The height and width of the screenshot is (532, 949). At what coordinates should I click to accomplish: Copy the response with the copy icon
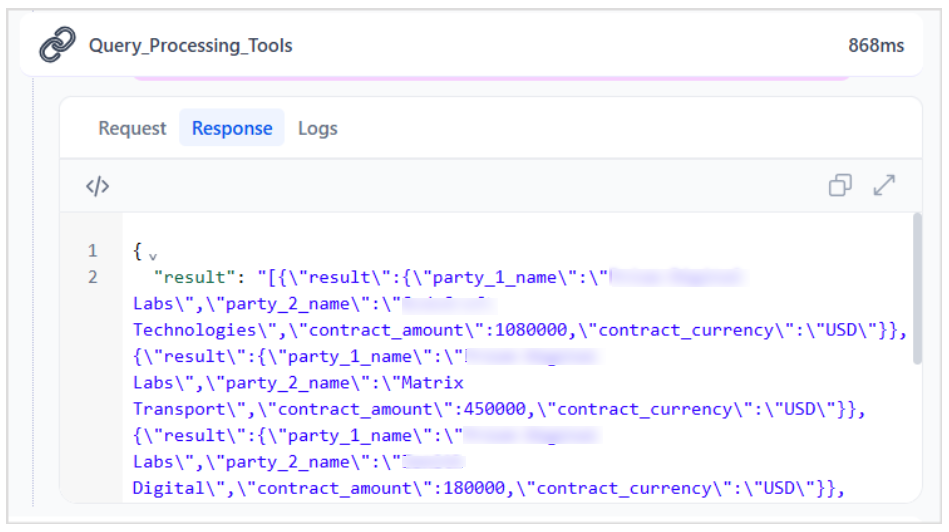(x=840, y=185)
